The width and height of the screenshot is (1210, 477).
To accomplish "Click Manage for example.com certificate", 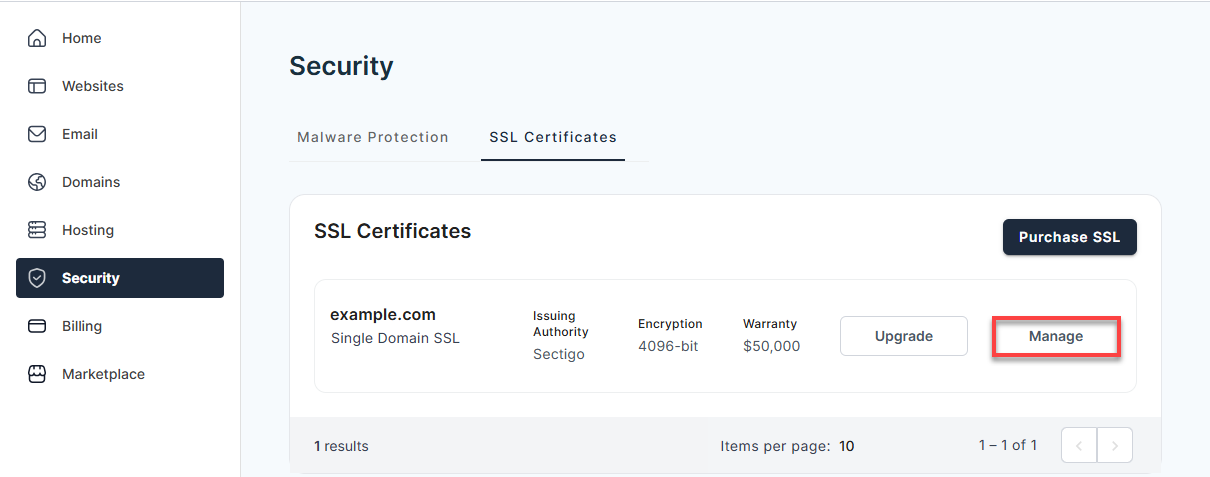I will [1056, 336].
